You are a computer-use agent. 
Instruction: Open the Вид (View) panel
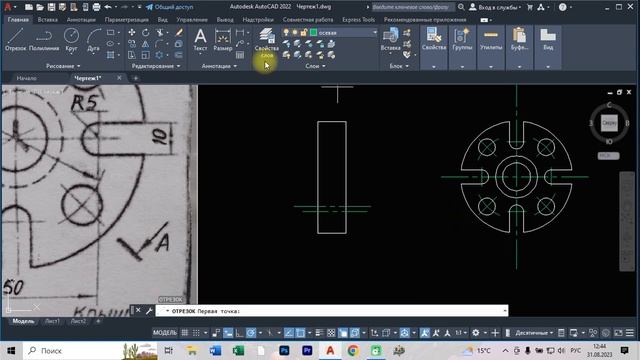click(548, 40)
